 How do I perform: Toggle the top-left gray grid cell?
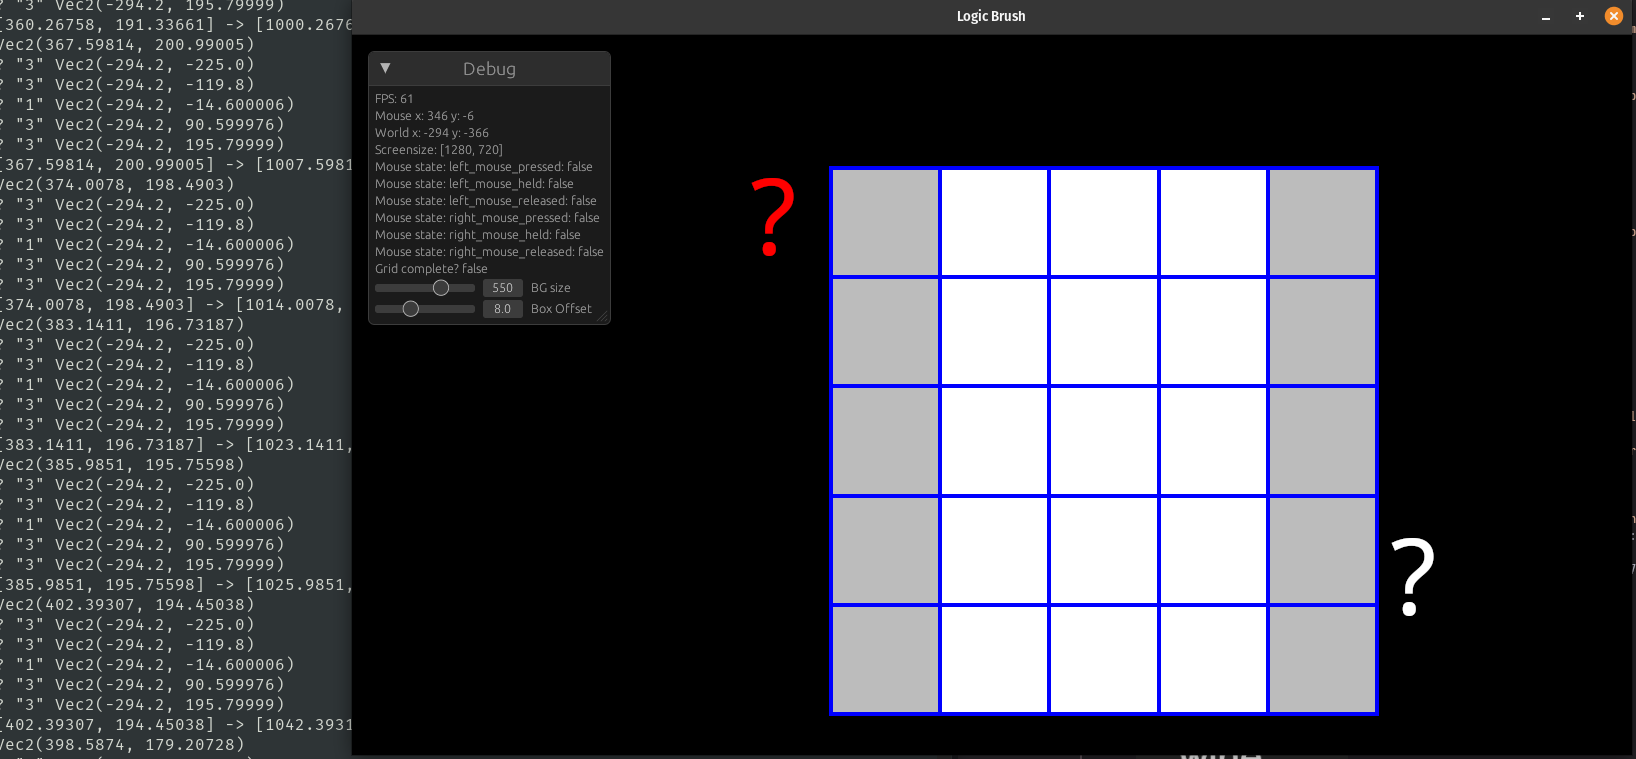tap(885, 222)
